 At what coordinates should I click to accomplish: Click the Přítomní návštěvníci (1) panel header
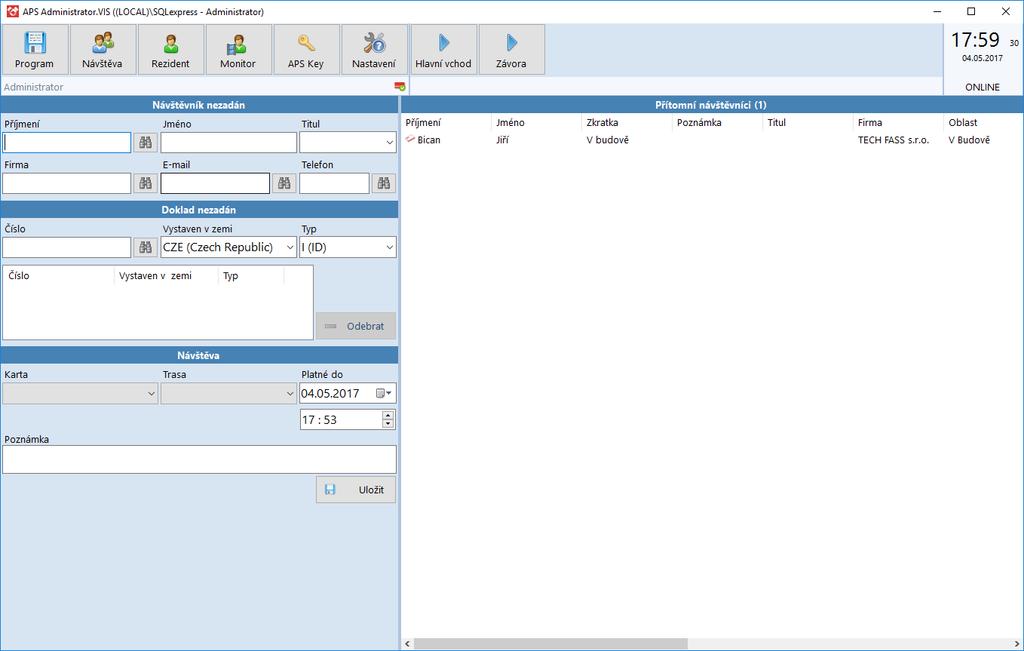tap(711, 104)
